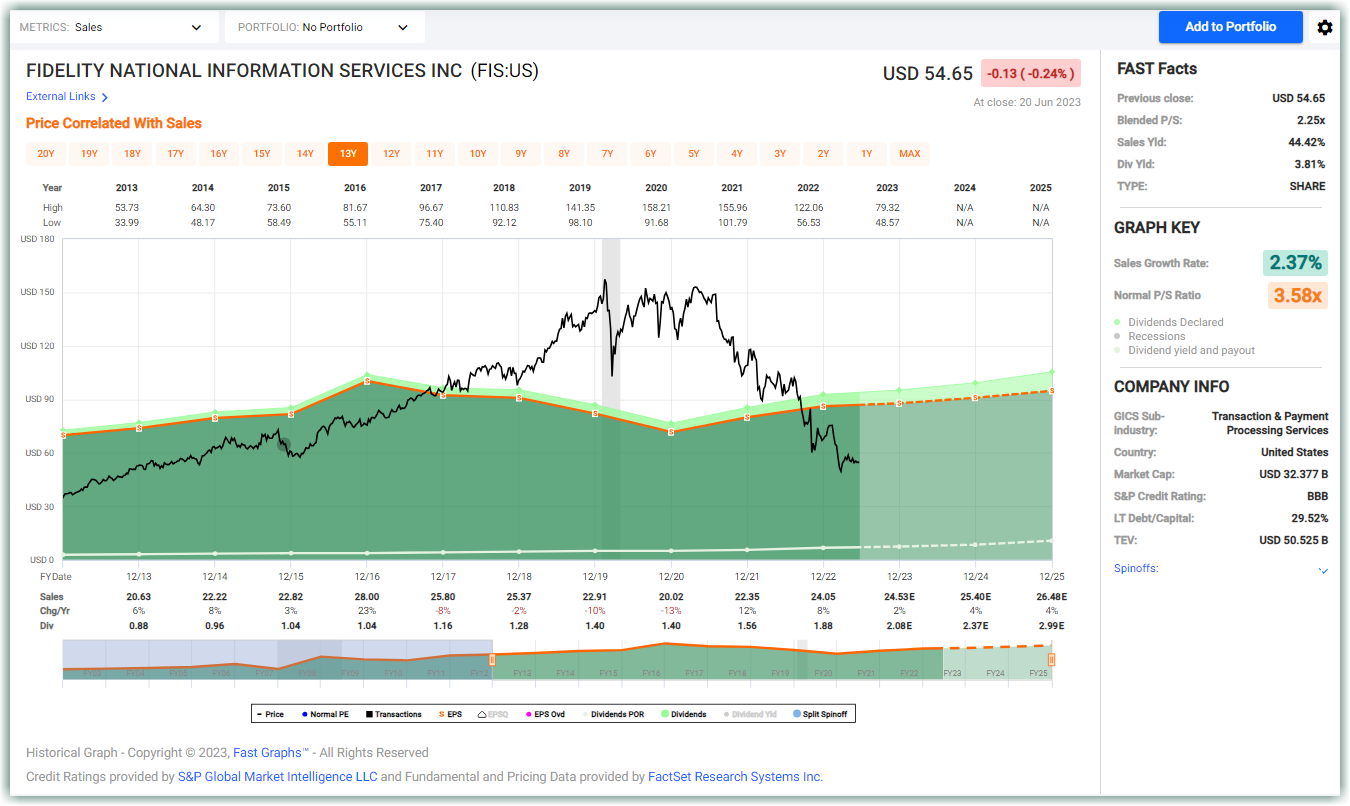Click the Blended P/S value 2.25x
Image resolution: width=1350 pixels, height=806 pixels.
[x=1310, y=120]
